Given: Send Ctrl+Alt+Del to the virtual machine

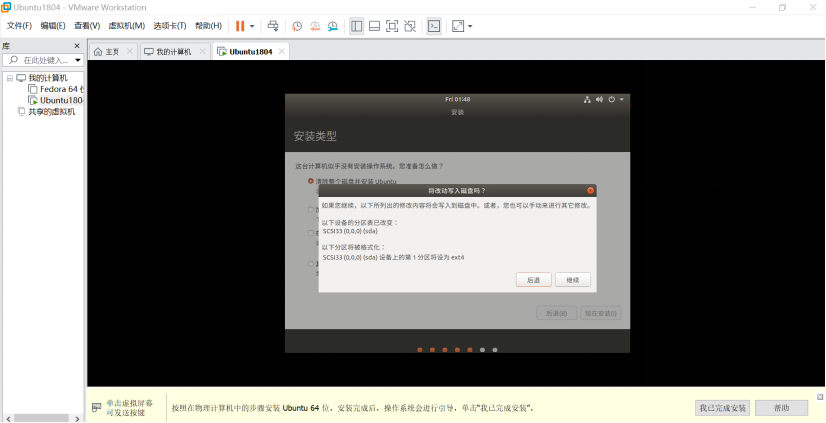Looking at the screenshot, I should 273,26.
